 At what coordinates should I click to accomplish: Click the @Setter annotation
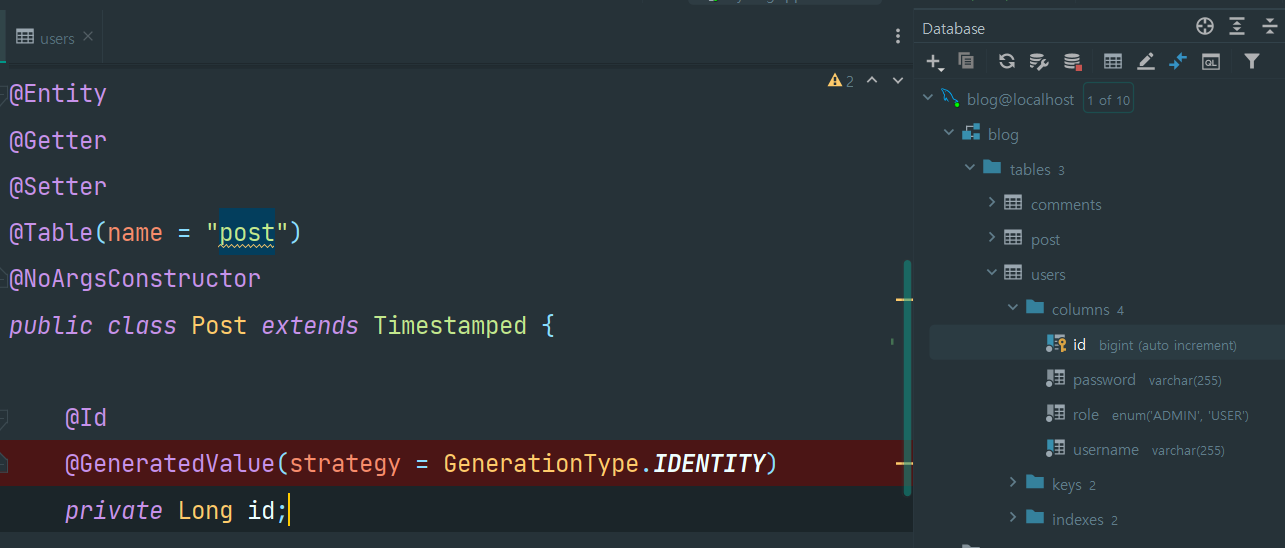click(x=58, y=187)
